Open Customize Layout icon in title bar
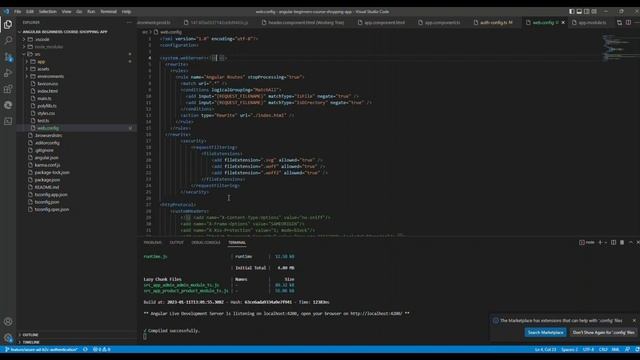Screen dimensions: 640x360 tap(594, 11)
